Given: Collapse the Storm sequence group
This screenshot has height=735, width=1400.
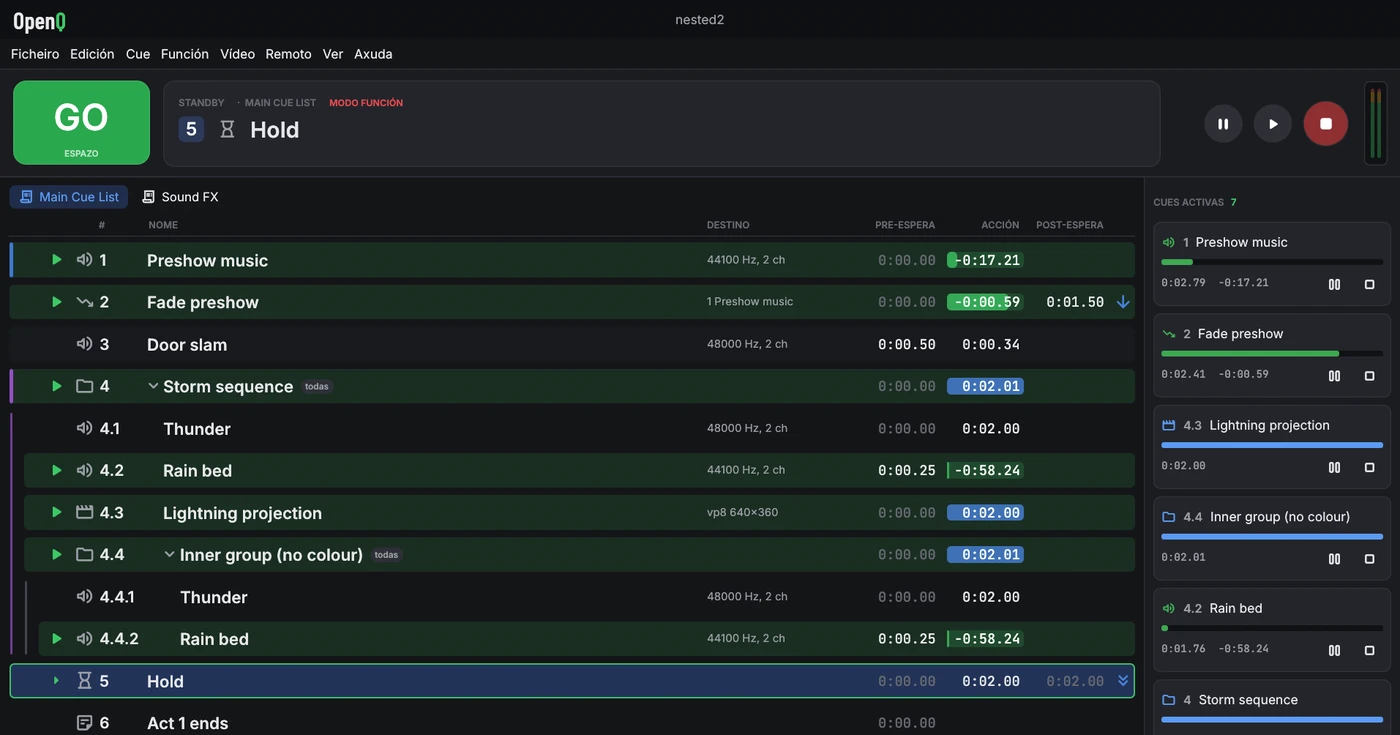Looking at the screenshot, I should tap(153, 386).
